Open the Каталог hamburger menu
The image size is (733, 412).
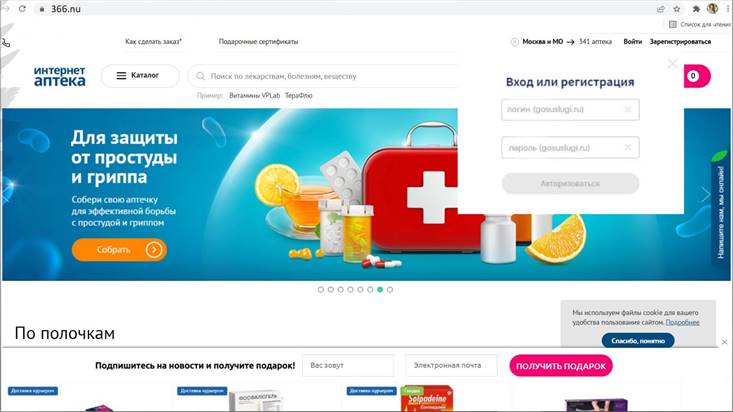140,76
